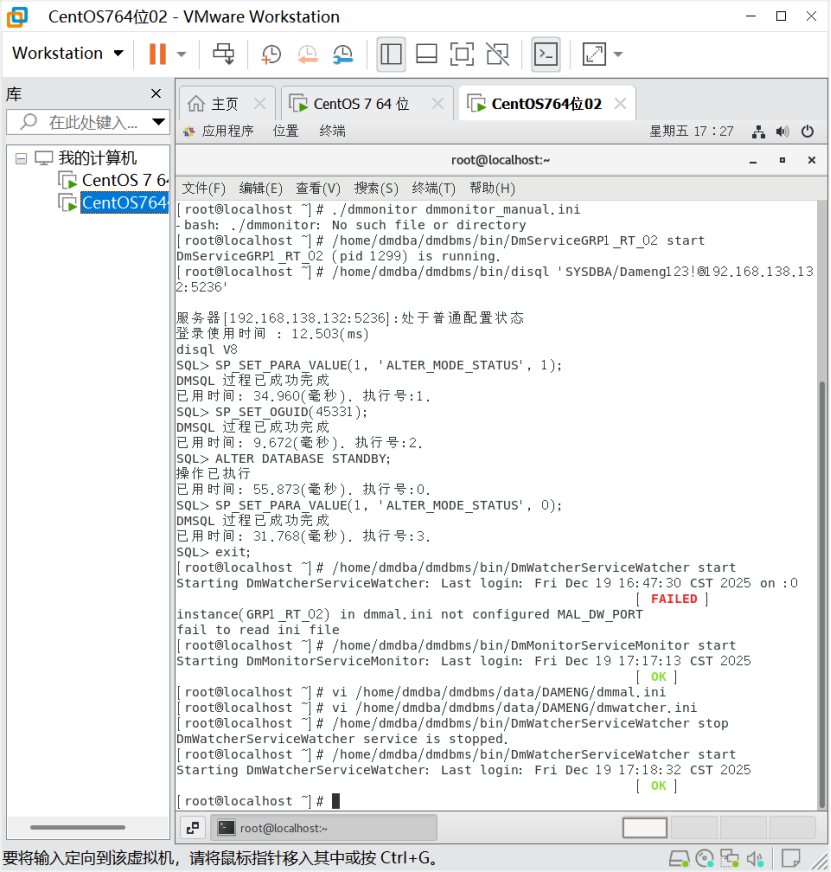Open the library search filter dropdown

click(159, 122)
